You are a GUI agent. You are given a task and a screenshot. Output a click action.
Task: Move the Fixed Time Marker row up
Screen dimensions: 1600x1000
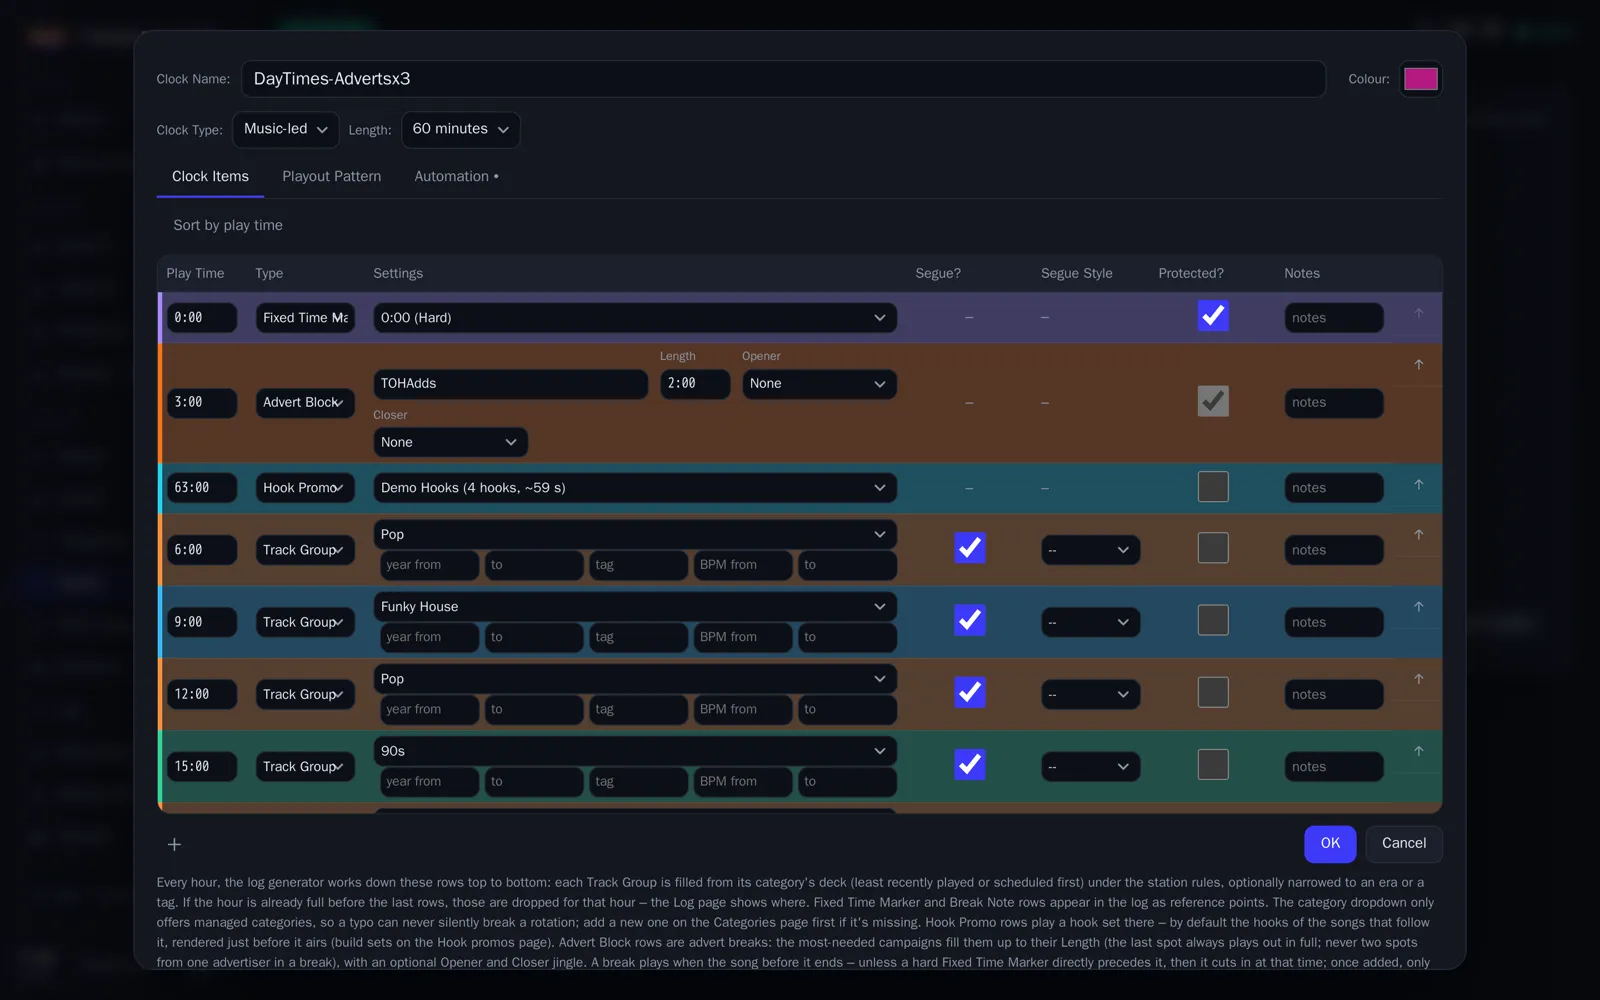coord(1418,314)
